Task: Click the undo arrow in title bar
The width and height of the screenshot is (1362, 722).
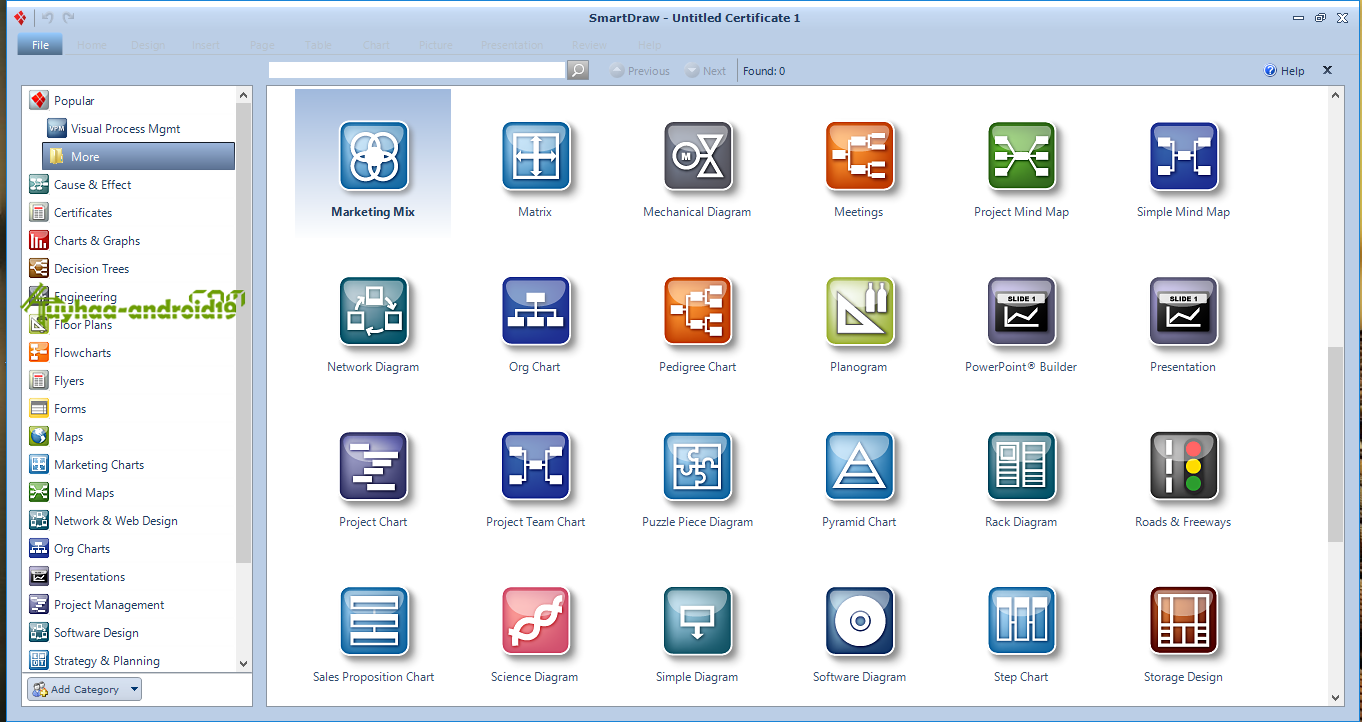Action: click(x=48, y=18)
